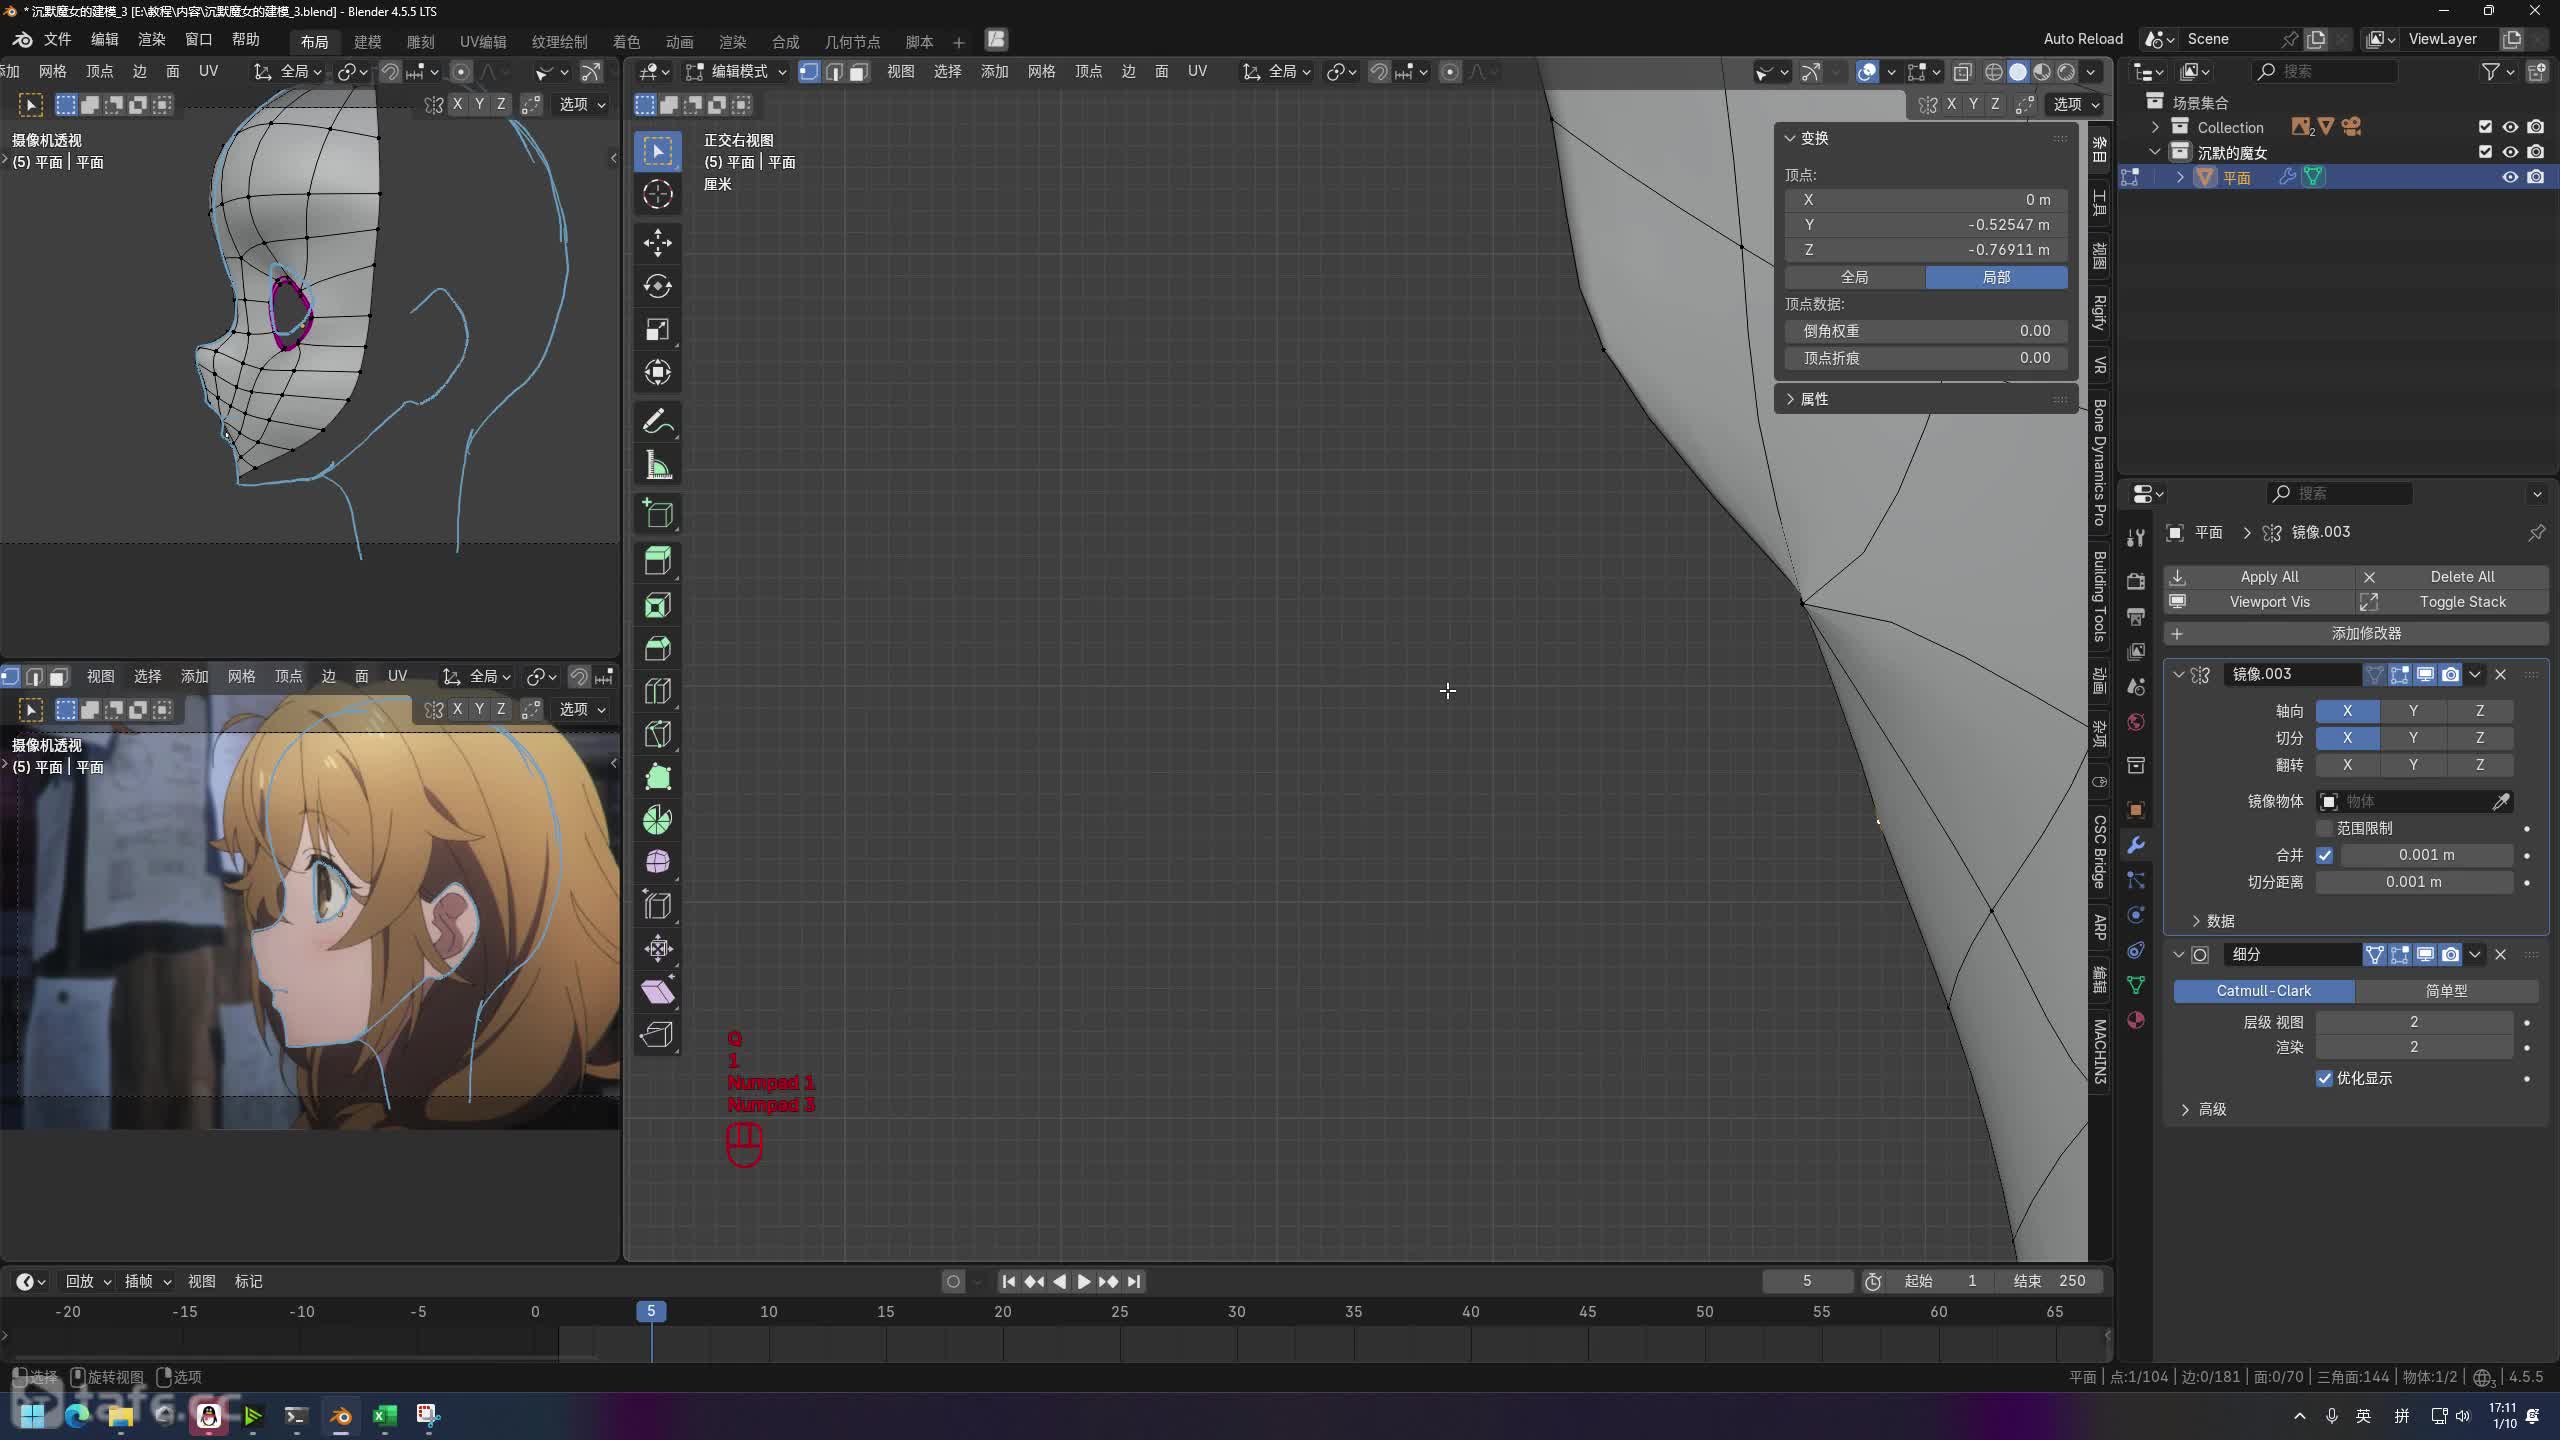Viewport: 2560px width, 1440px height.
Task: Activate the Annotate pencil tool
Action: point(657,423)
